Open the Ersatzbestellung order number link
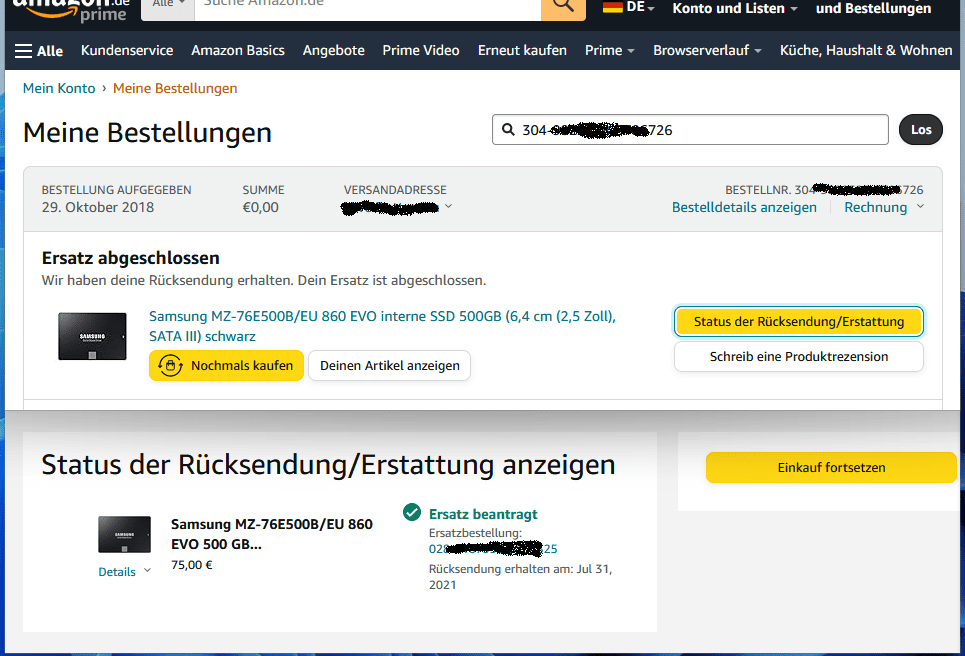 tap(493, 549)
